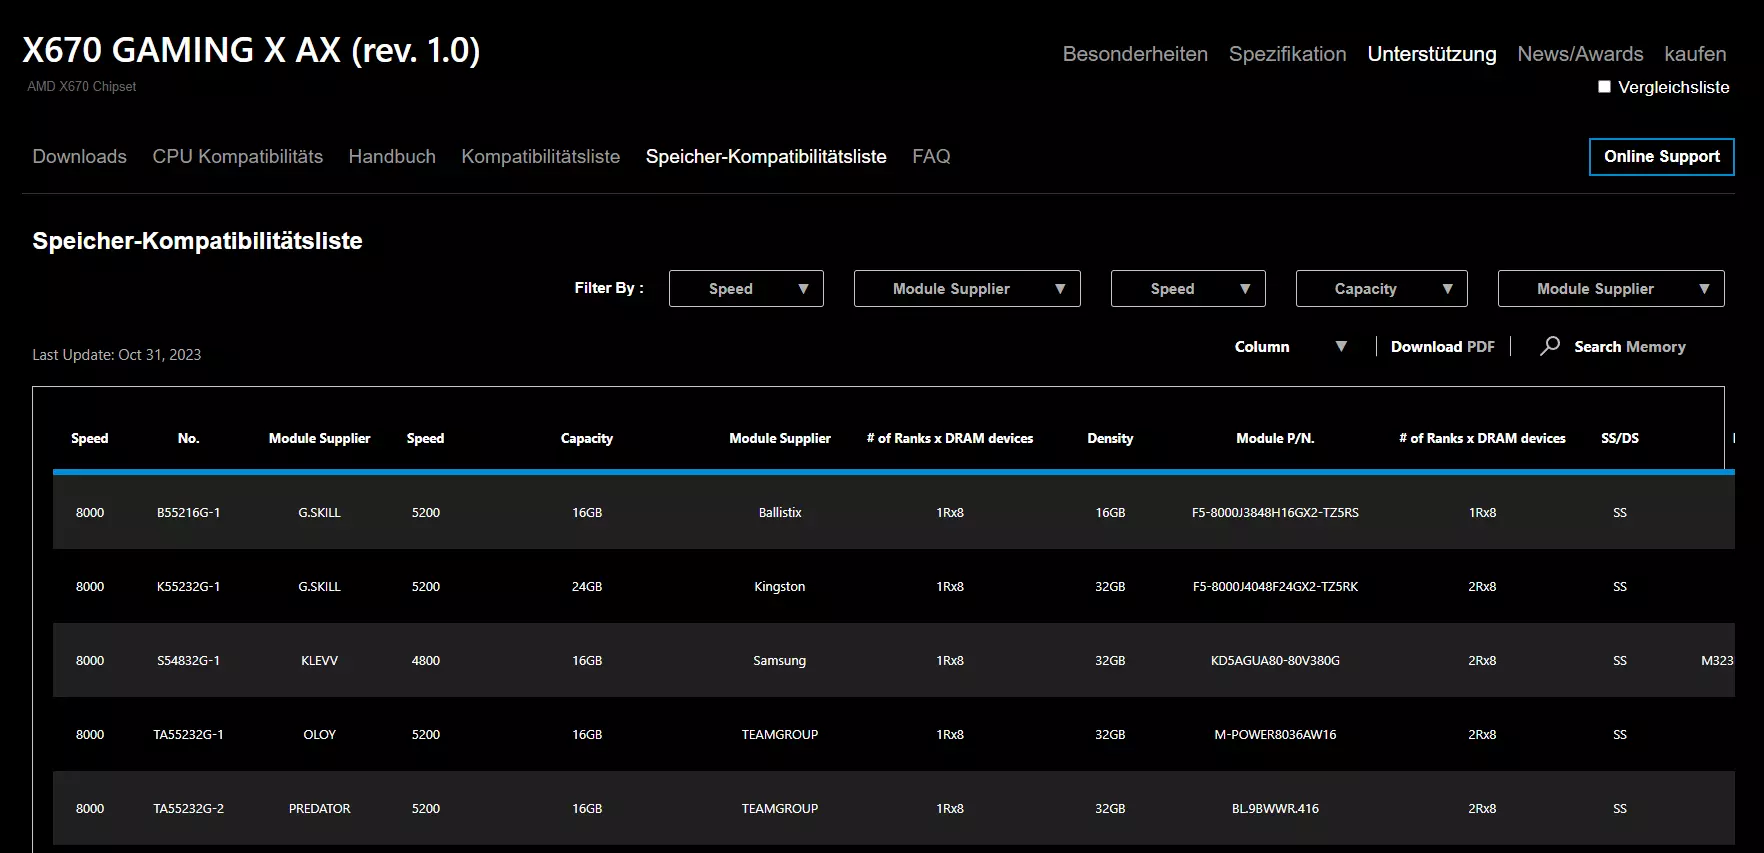Open News/Awards in the top navigation
The image size is (1764, 853).
pos(1580,54)
